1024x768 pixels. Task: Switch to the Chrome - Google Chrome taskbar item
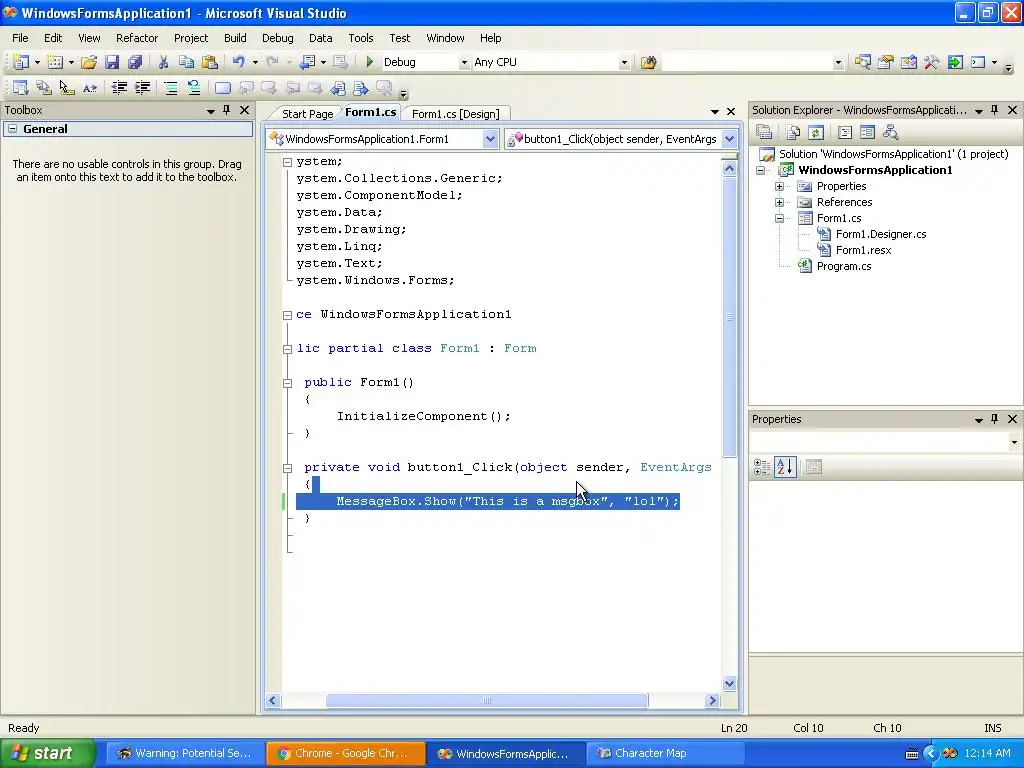345,753
